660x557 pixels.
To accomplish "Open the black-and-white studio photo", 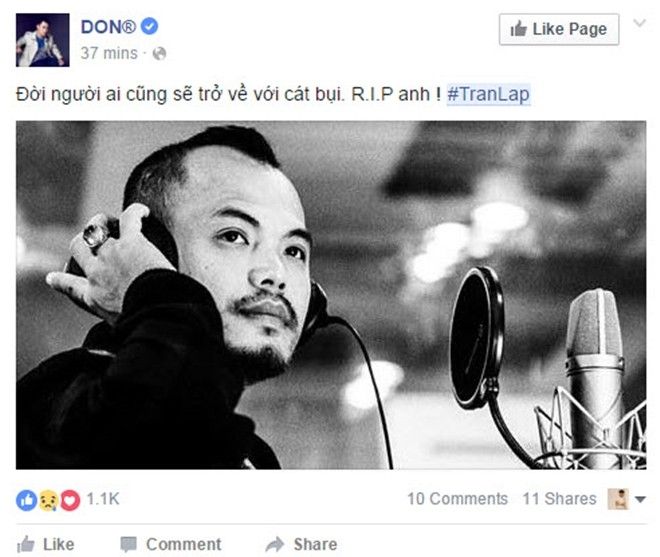I will [331, 295].
